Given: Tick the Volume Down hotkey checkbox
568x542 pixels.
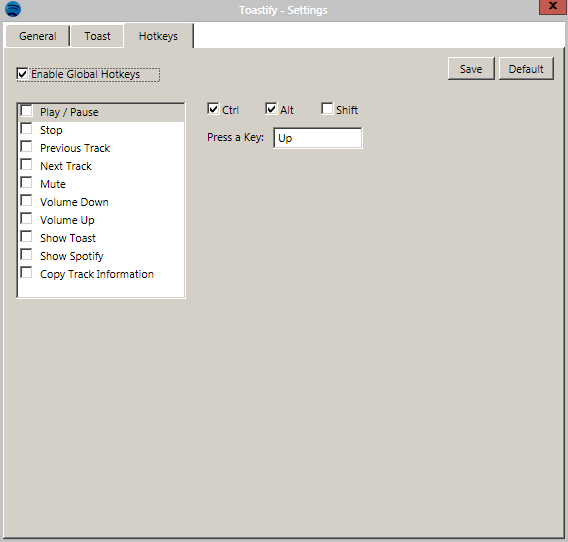Looking at the screenshot, I should tap(26, 201).
